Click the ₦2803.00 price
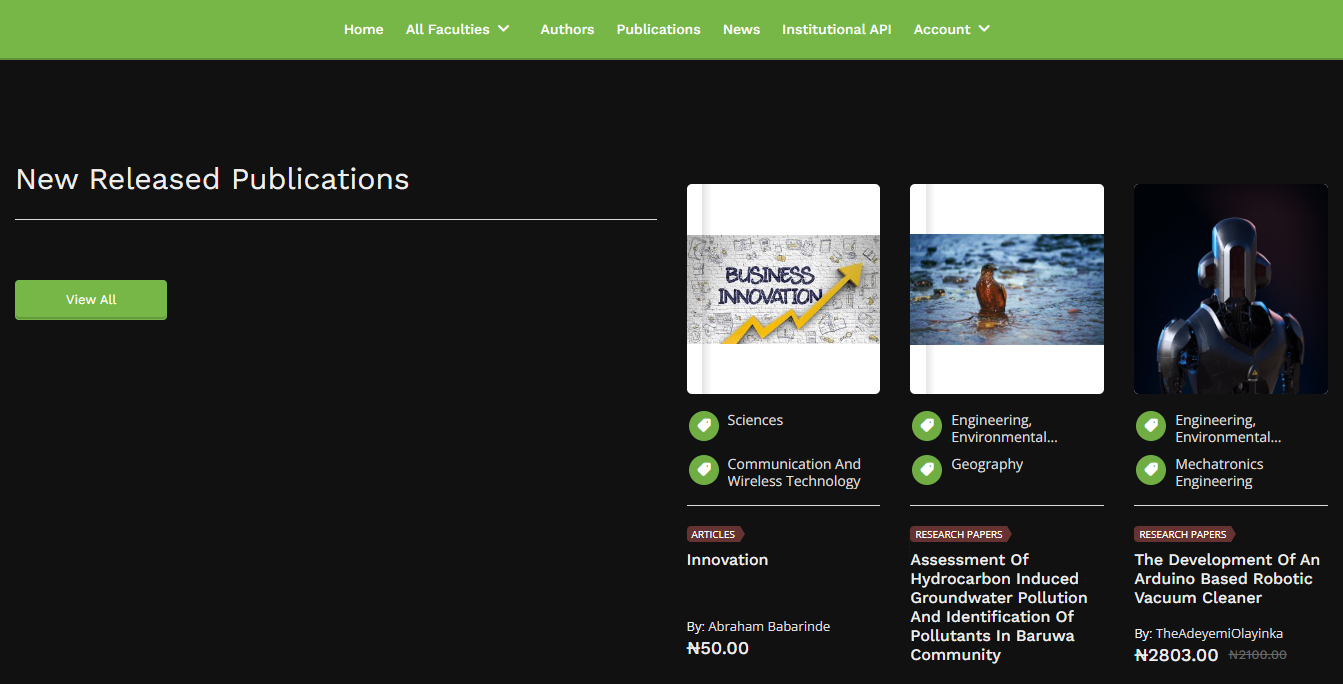Screen dimensions: 1343x684 (x=1176, y=655)
